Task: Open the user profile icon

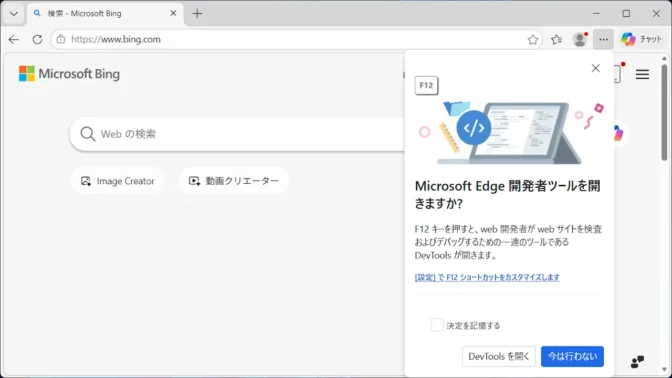Action: (580, 39)
